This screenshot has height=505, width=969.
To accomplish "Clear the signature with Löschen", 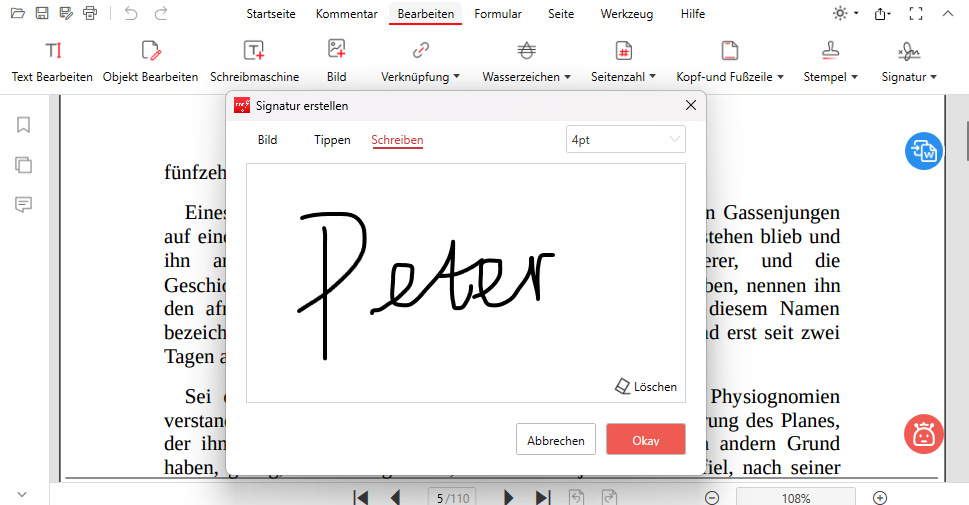I will [646, 387].
